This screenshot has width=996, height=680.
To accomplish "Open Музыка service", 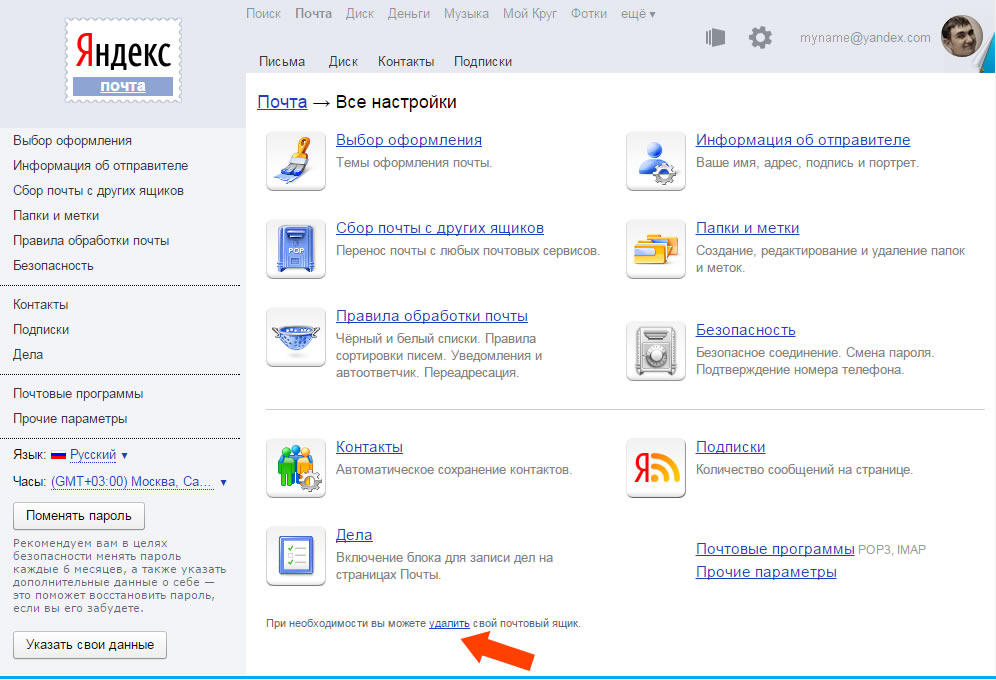I will point(466,13).
